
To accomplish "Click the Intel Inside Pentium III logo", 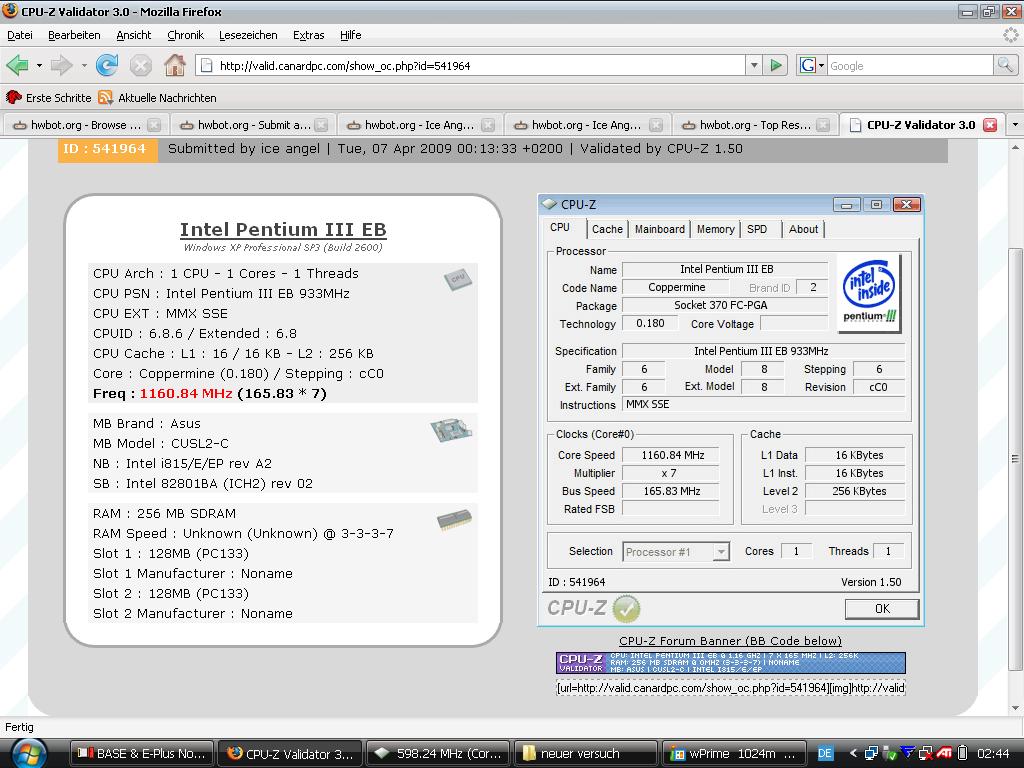I will tap(871, 292).
